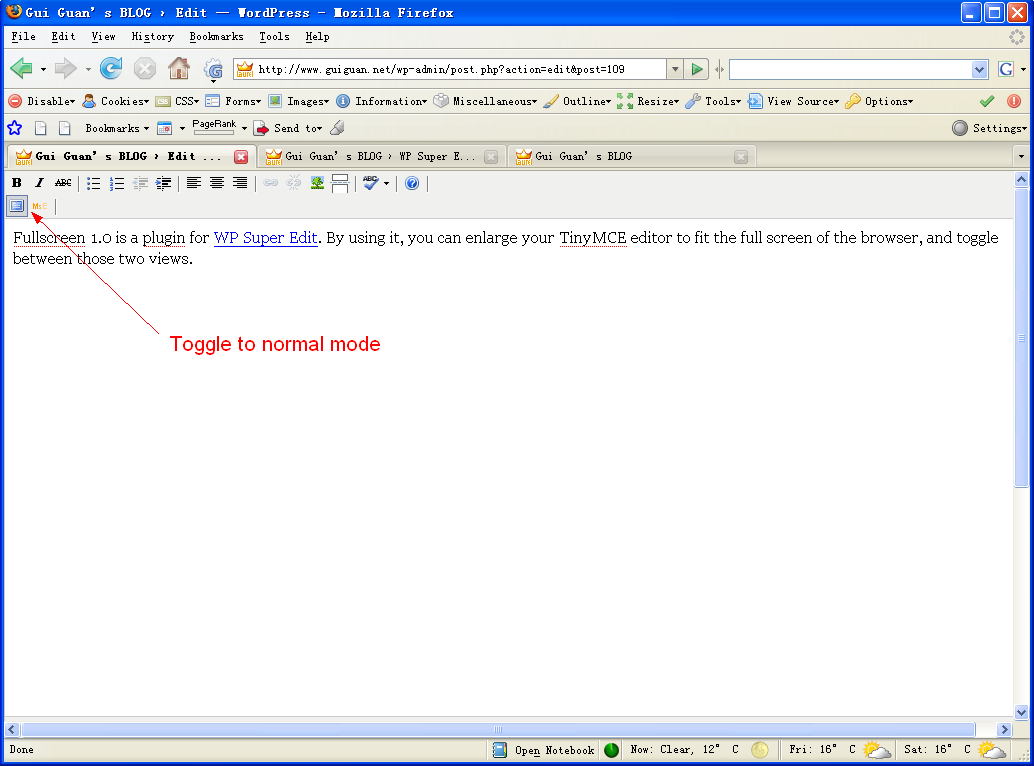Open the search box suggestions dropdown

point(979,69)
